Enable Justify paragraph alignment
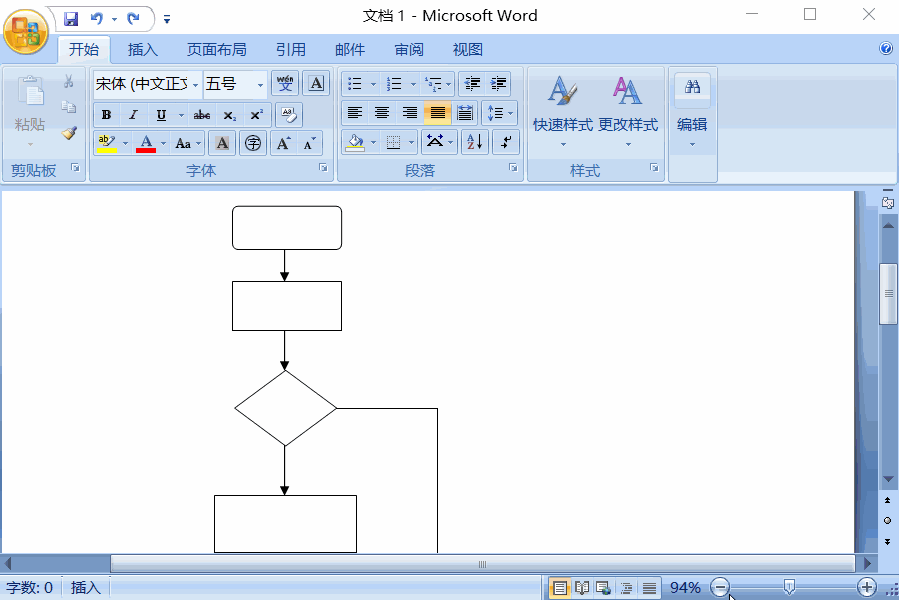This screenshot has width=899, height=600. [437, 113]
